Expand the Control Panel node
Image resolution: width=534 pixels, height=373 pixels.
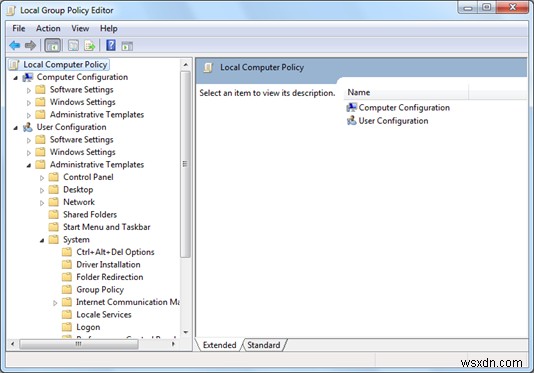pos(42,178)
